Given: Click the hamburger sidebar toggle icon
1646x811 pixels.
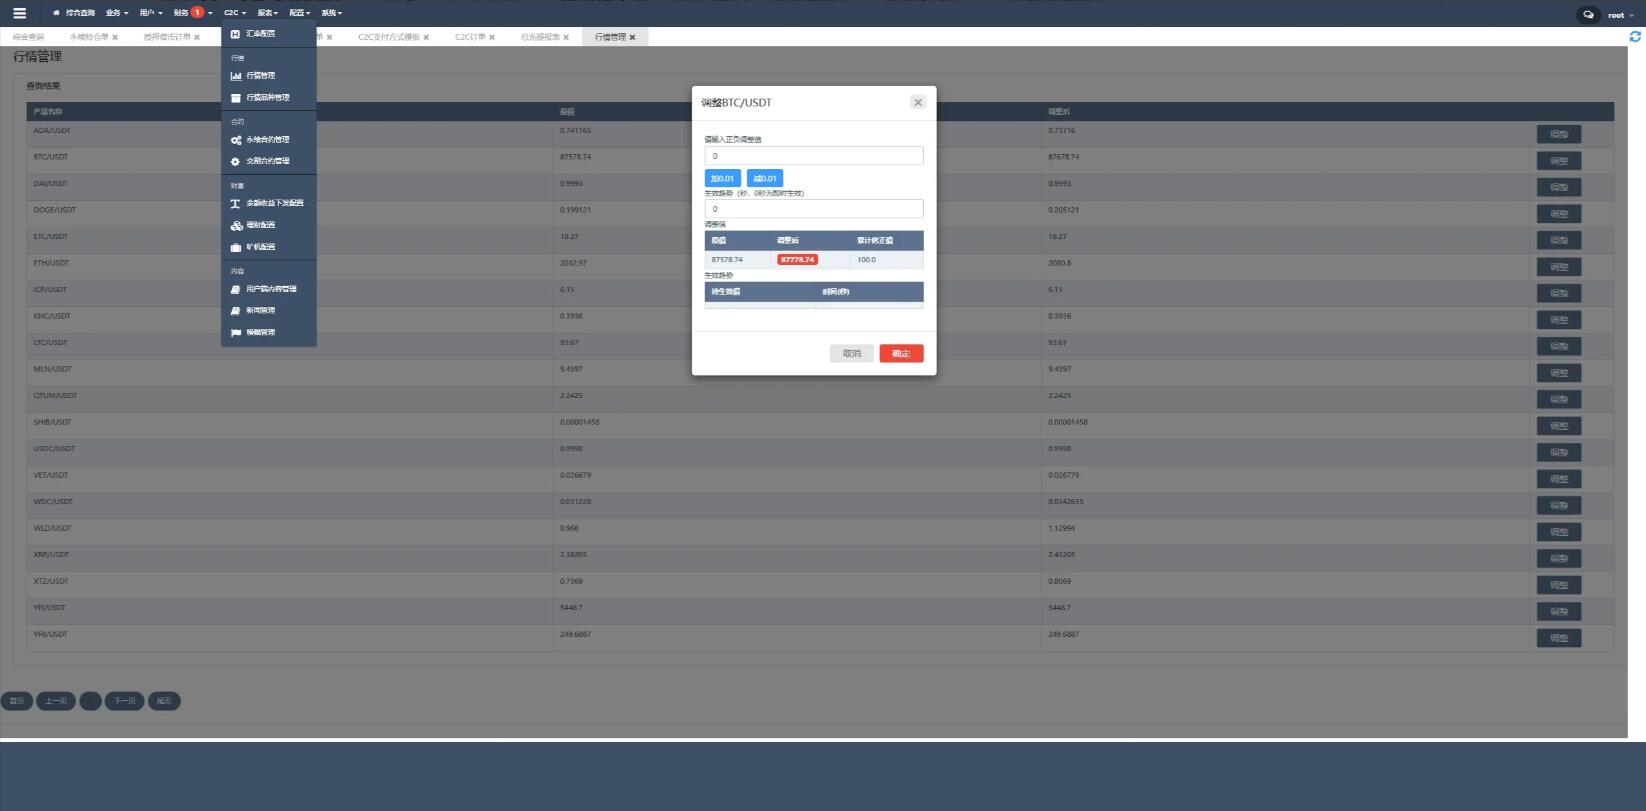Looking at the screenshot, I should 19,13.
